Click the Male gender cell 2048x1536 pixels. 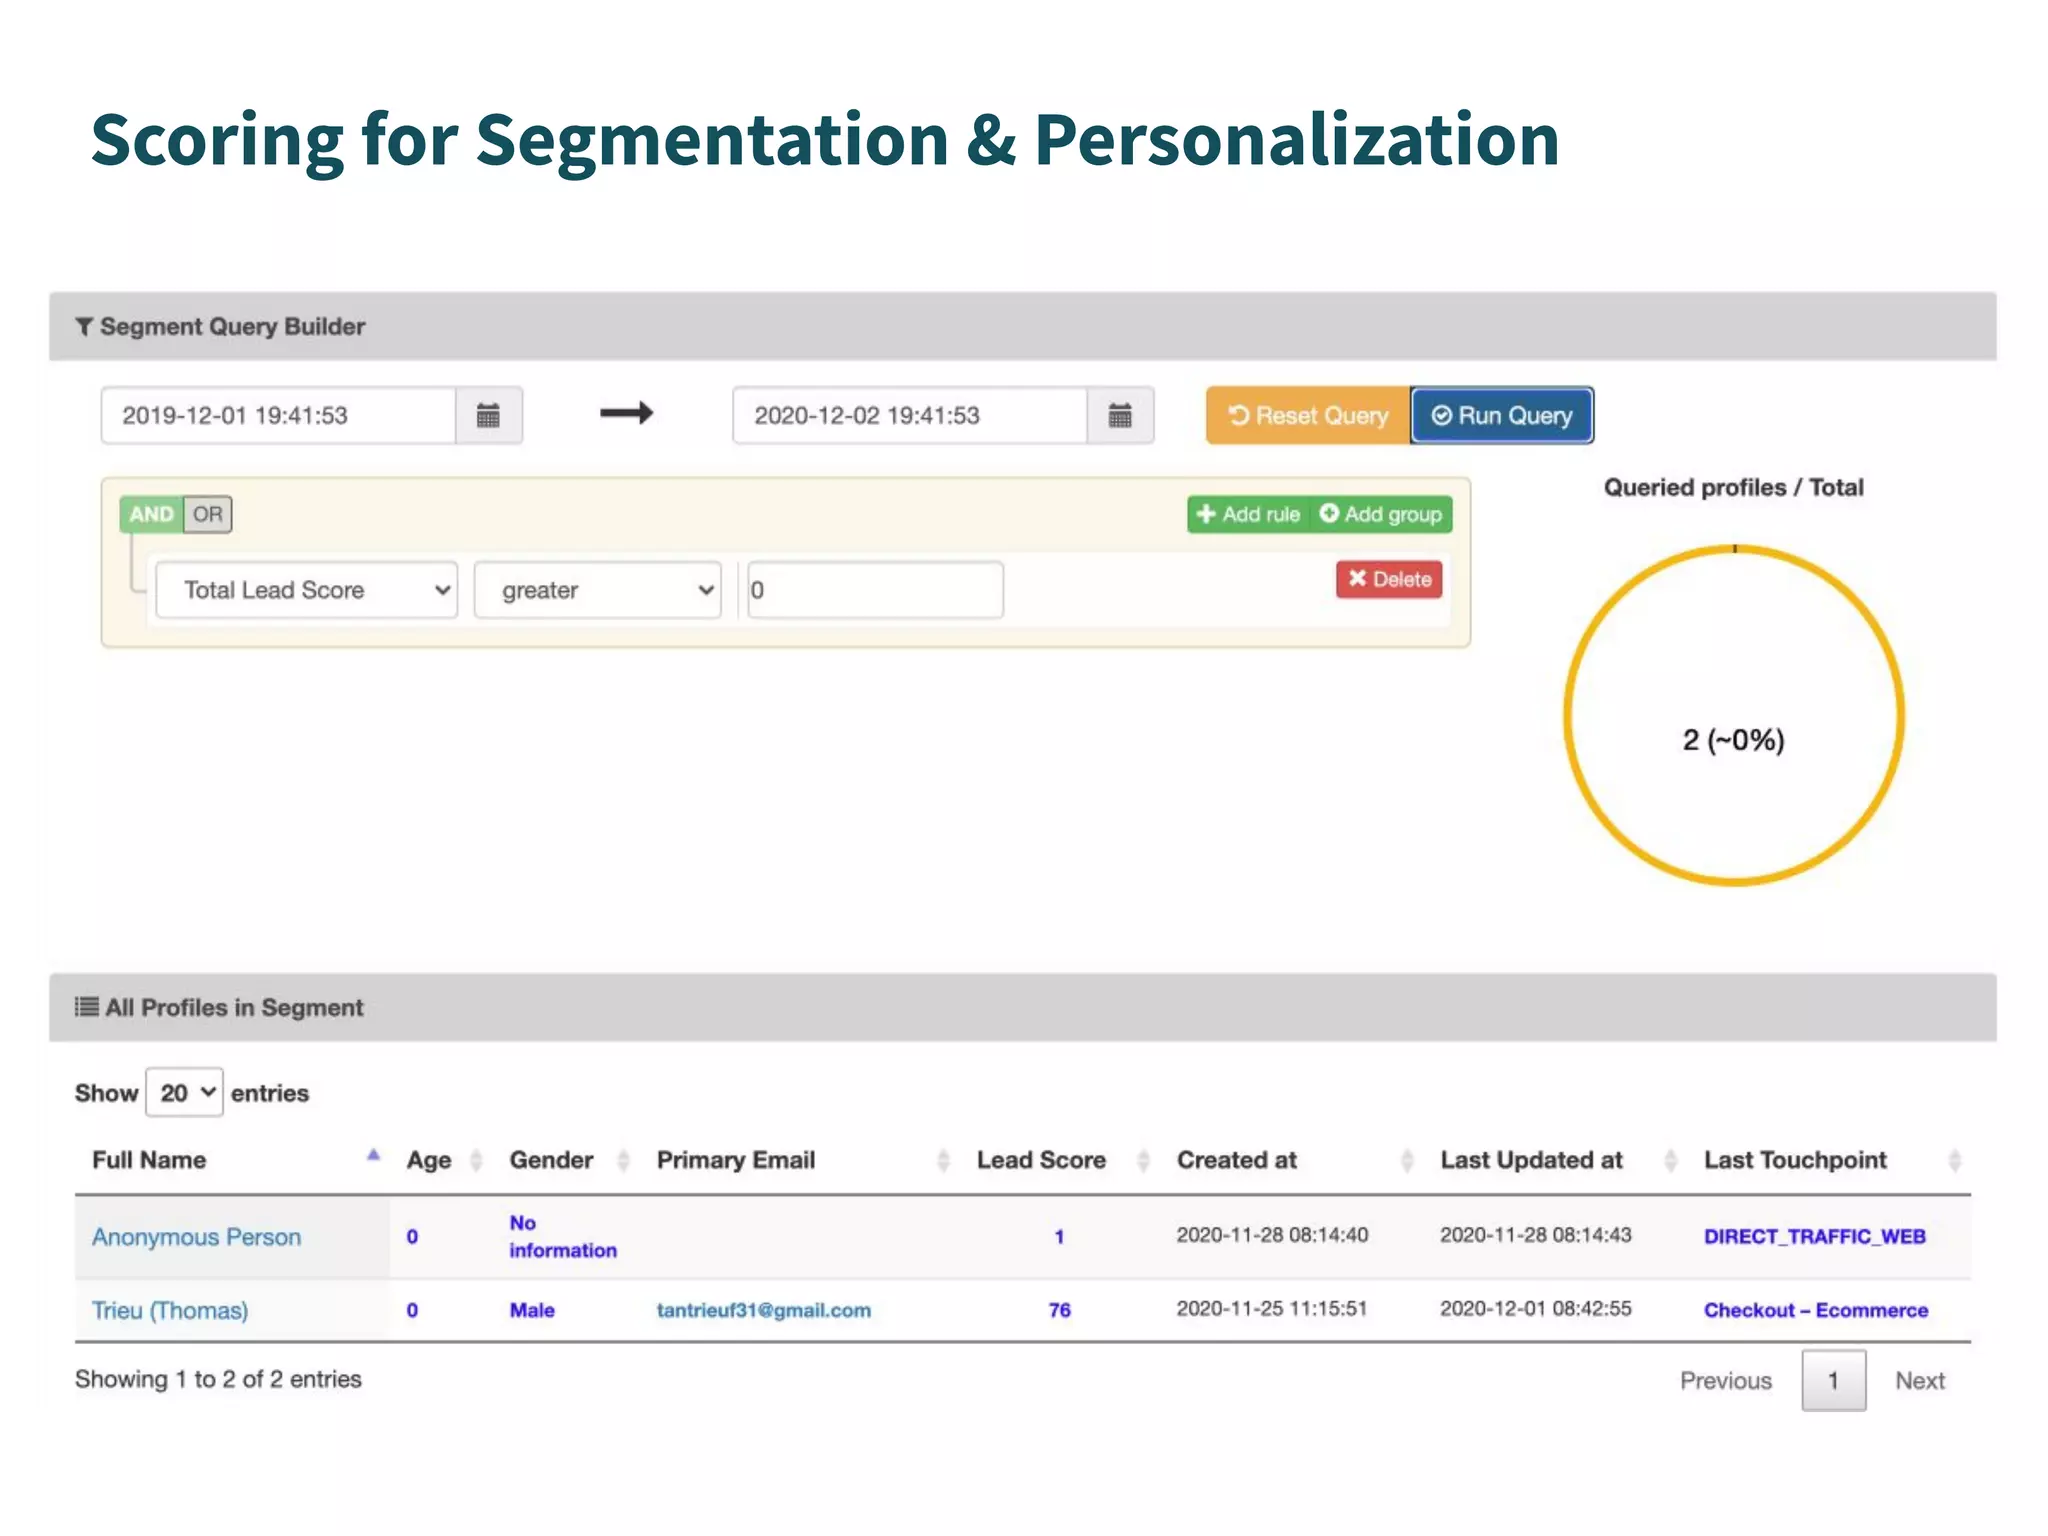tap(532, 1310)
